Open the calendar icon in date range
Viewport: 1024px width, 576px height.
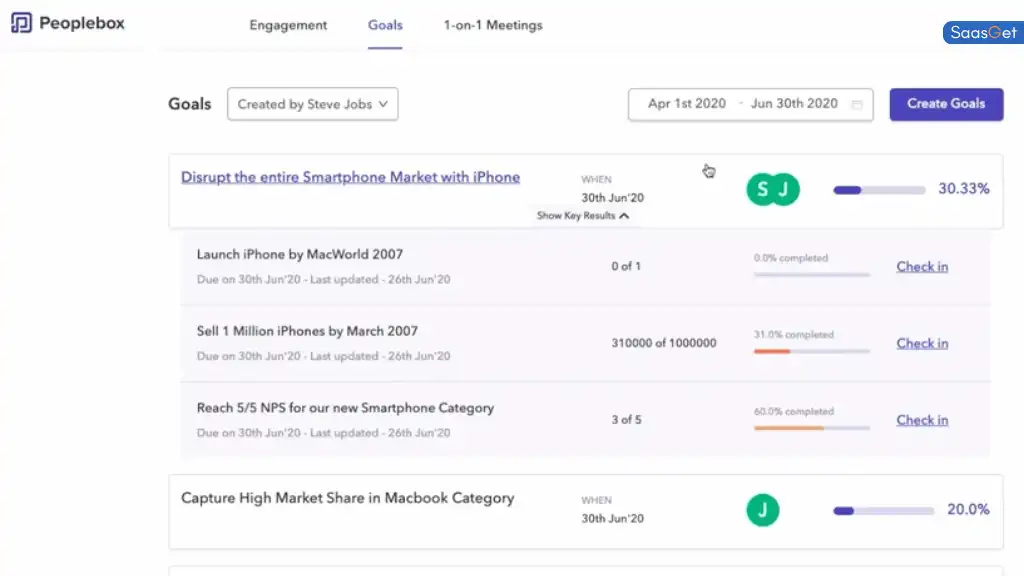coord(857,104)
